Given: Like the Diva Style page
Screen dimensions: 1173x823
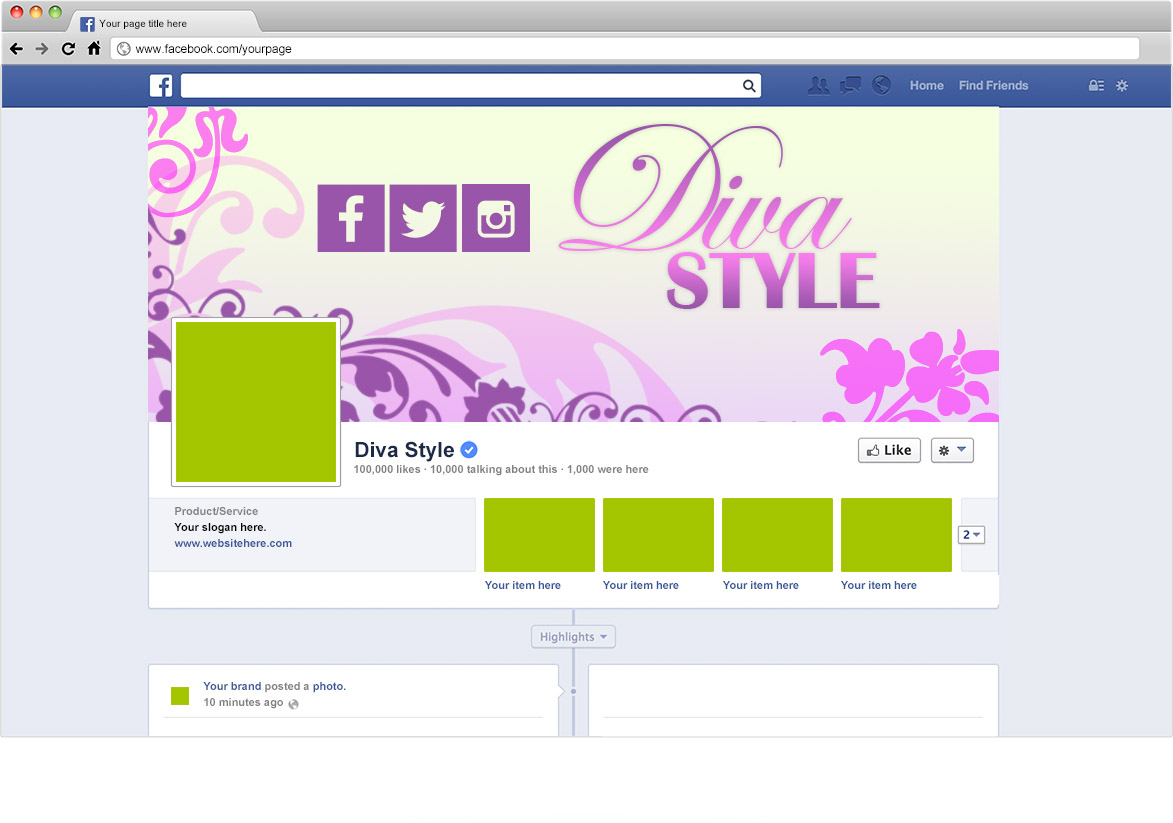Looking at the screenshot, I should [889, 450].
